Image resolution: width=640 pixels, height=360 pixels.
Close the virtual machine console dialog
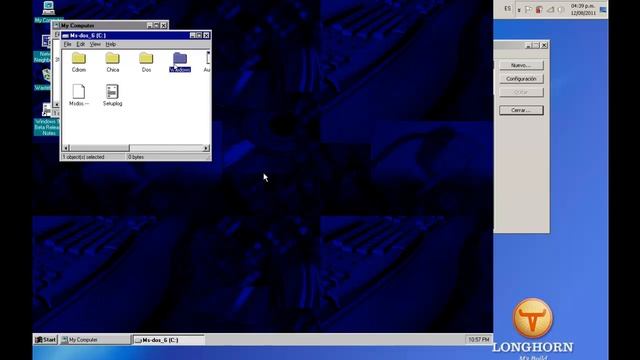click(x=544, y=45)
